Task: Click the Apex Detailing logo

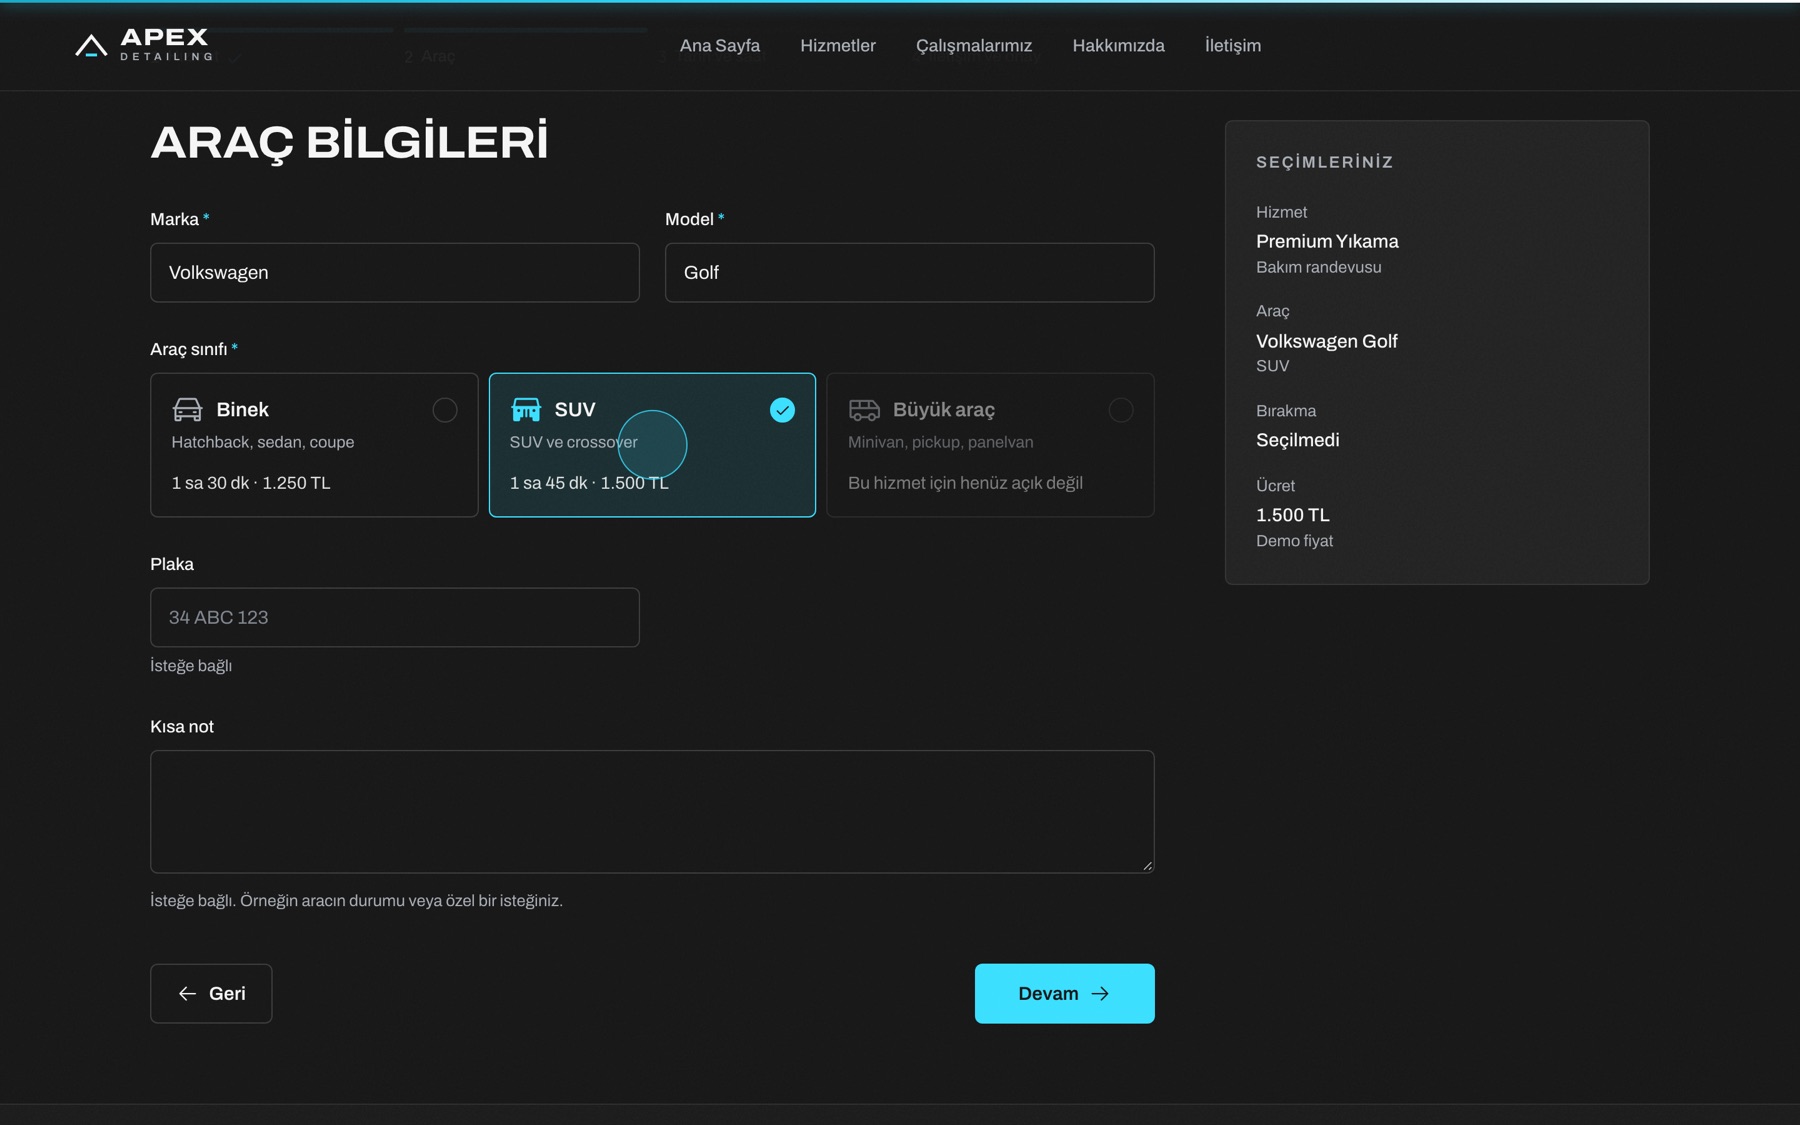Action: pyautogui.click(x=144, y=45)
